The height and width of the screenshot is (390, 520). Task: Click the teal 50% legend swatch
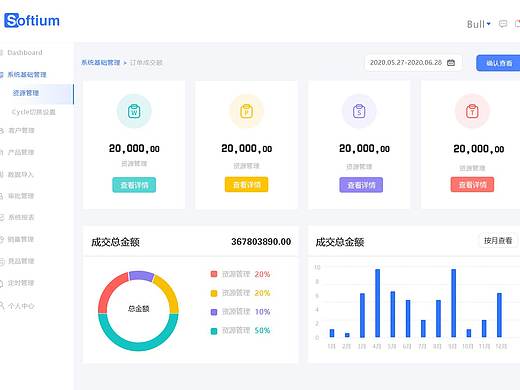click(x=214, y=331)
